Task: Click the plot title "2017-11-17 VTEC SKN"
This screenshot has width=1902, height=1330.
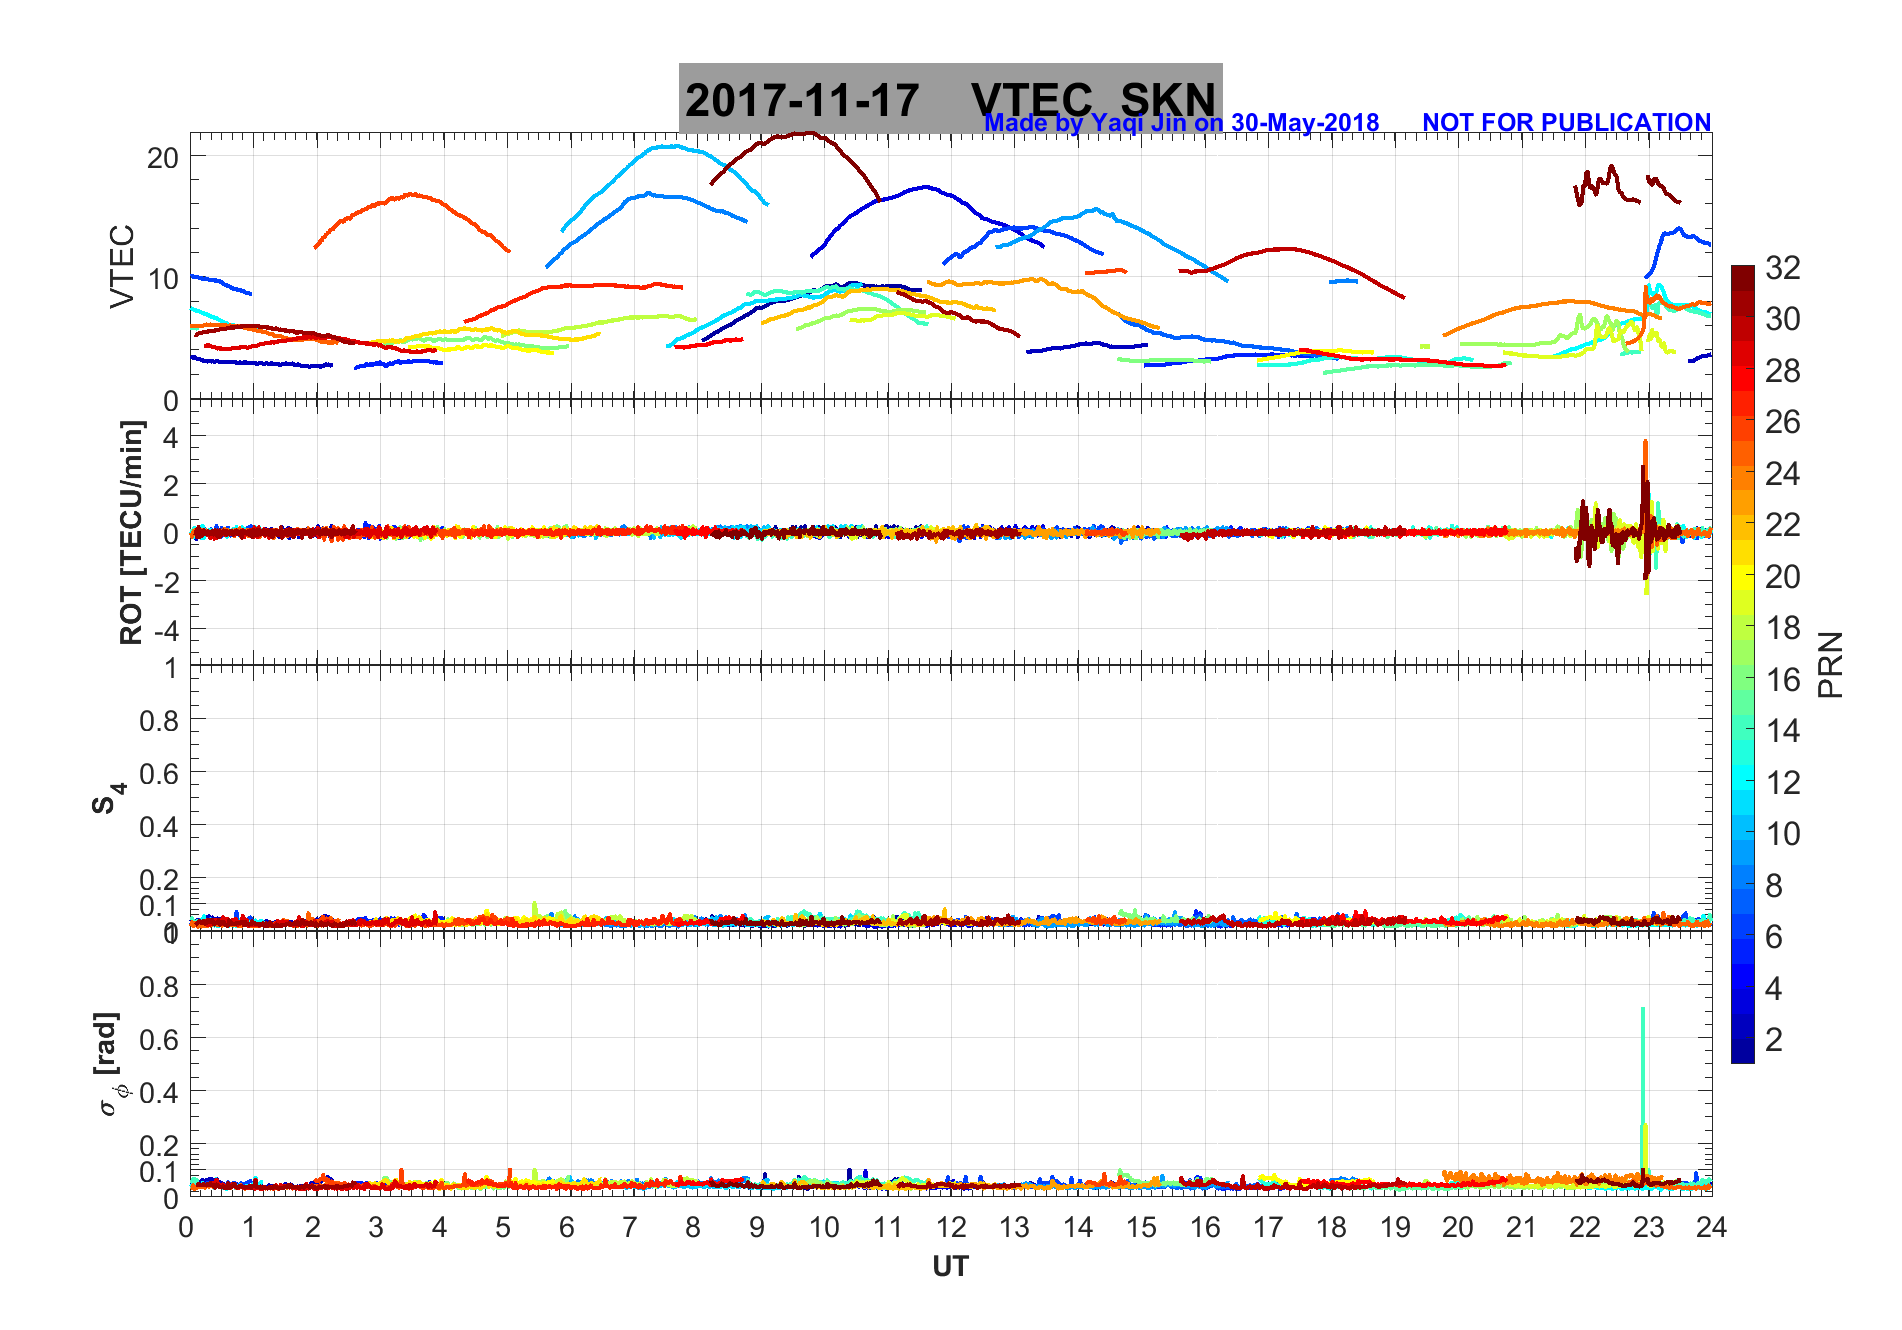Action: click(x=950, y=99)
